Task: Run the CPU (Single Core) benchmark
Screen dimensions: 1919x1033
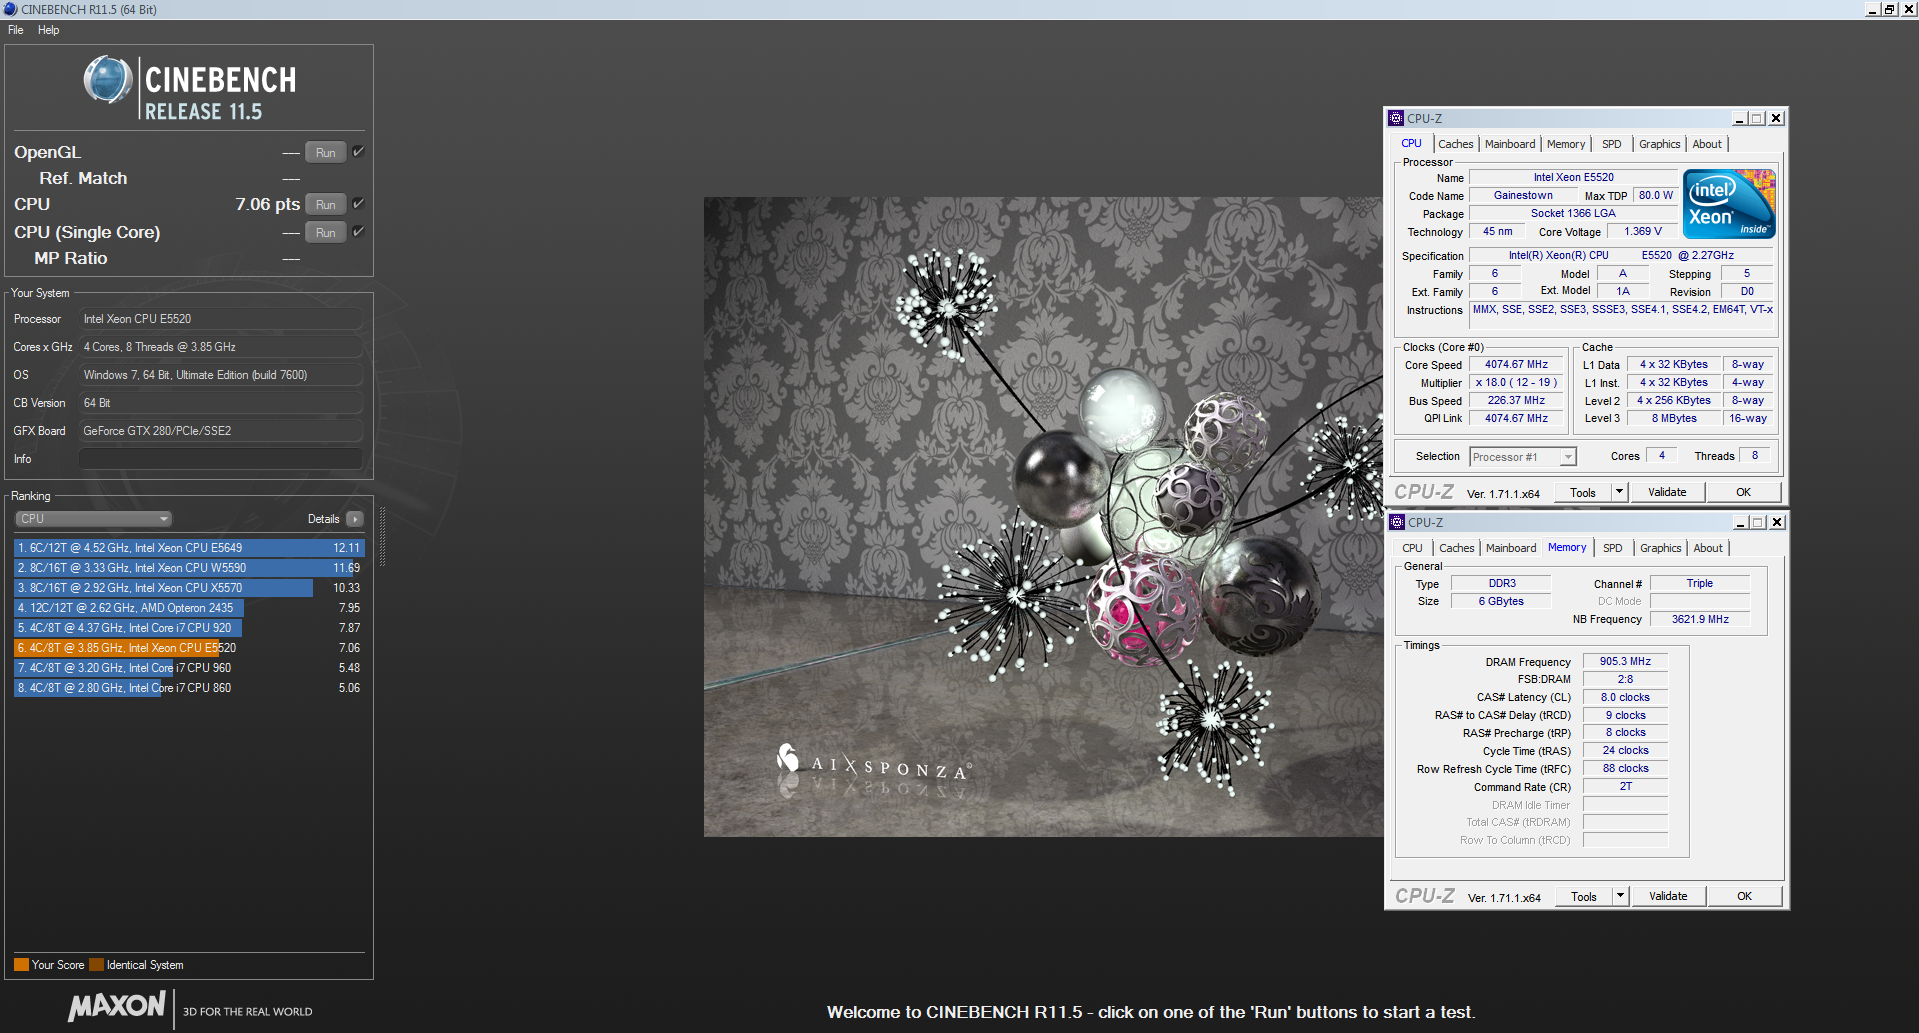Action: tap(326, 233)
